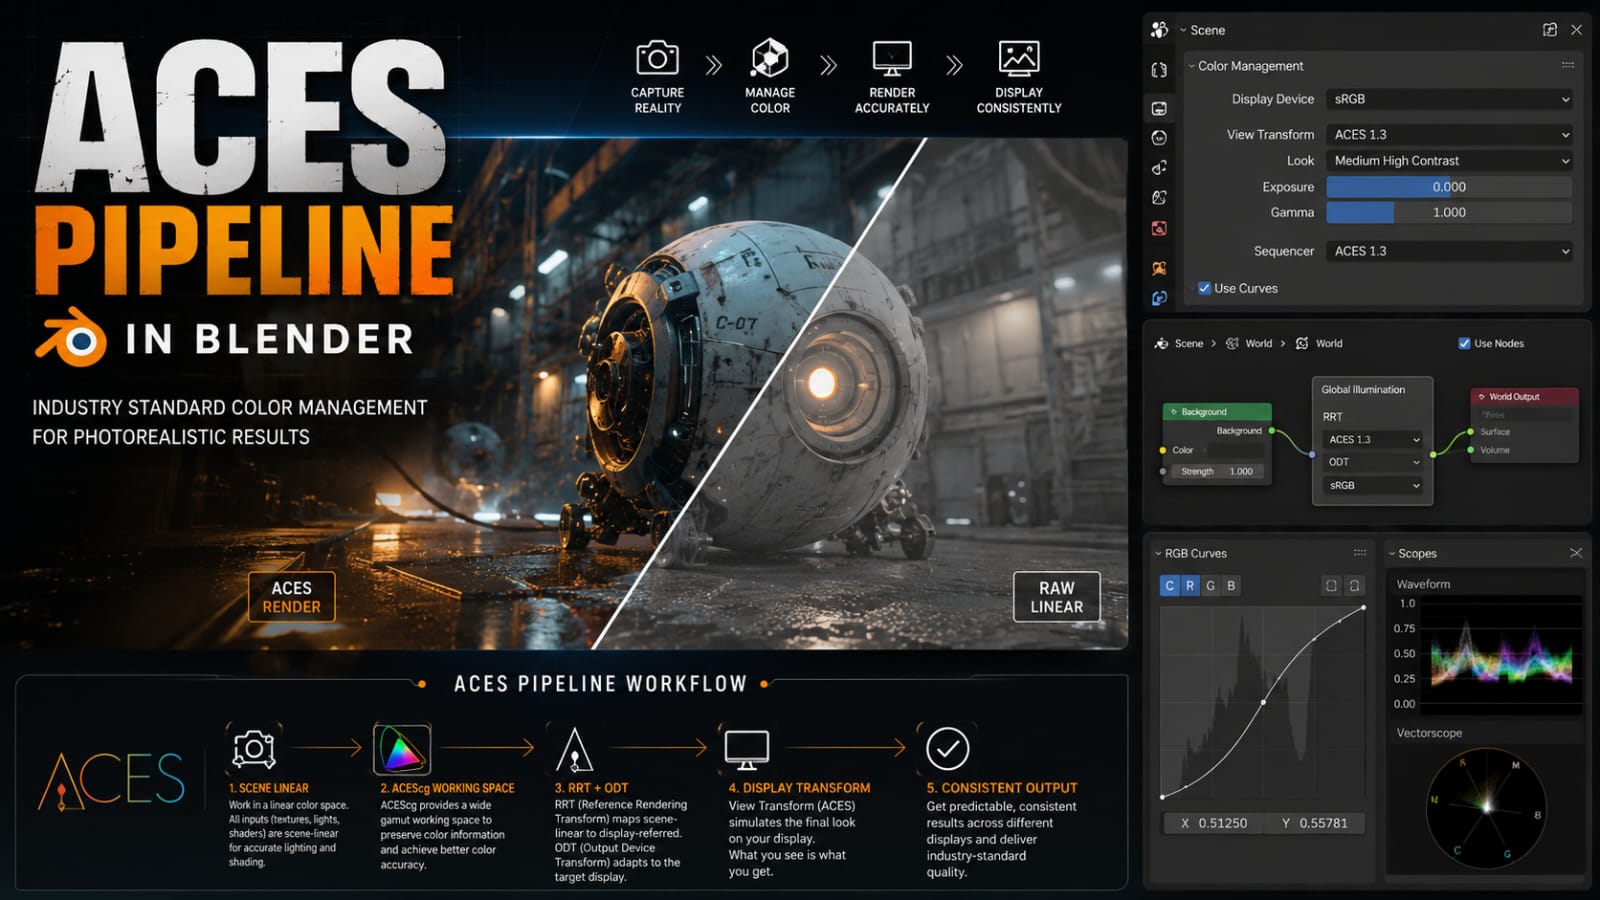The width and height of the screenshot is (1600, 900).
Task: Click the Color Management panel drag grip
Action: (x=1567, y=65)
